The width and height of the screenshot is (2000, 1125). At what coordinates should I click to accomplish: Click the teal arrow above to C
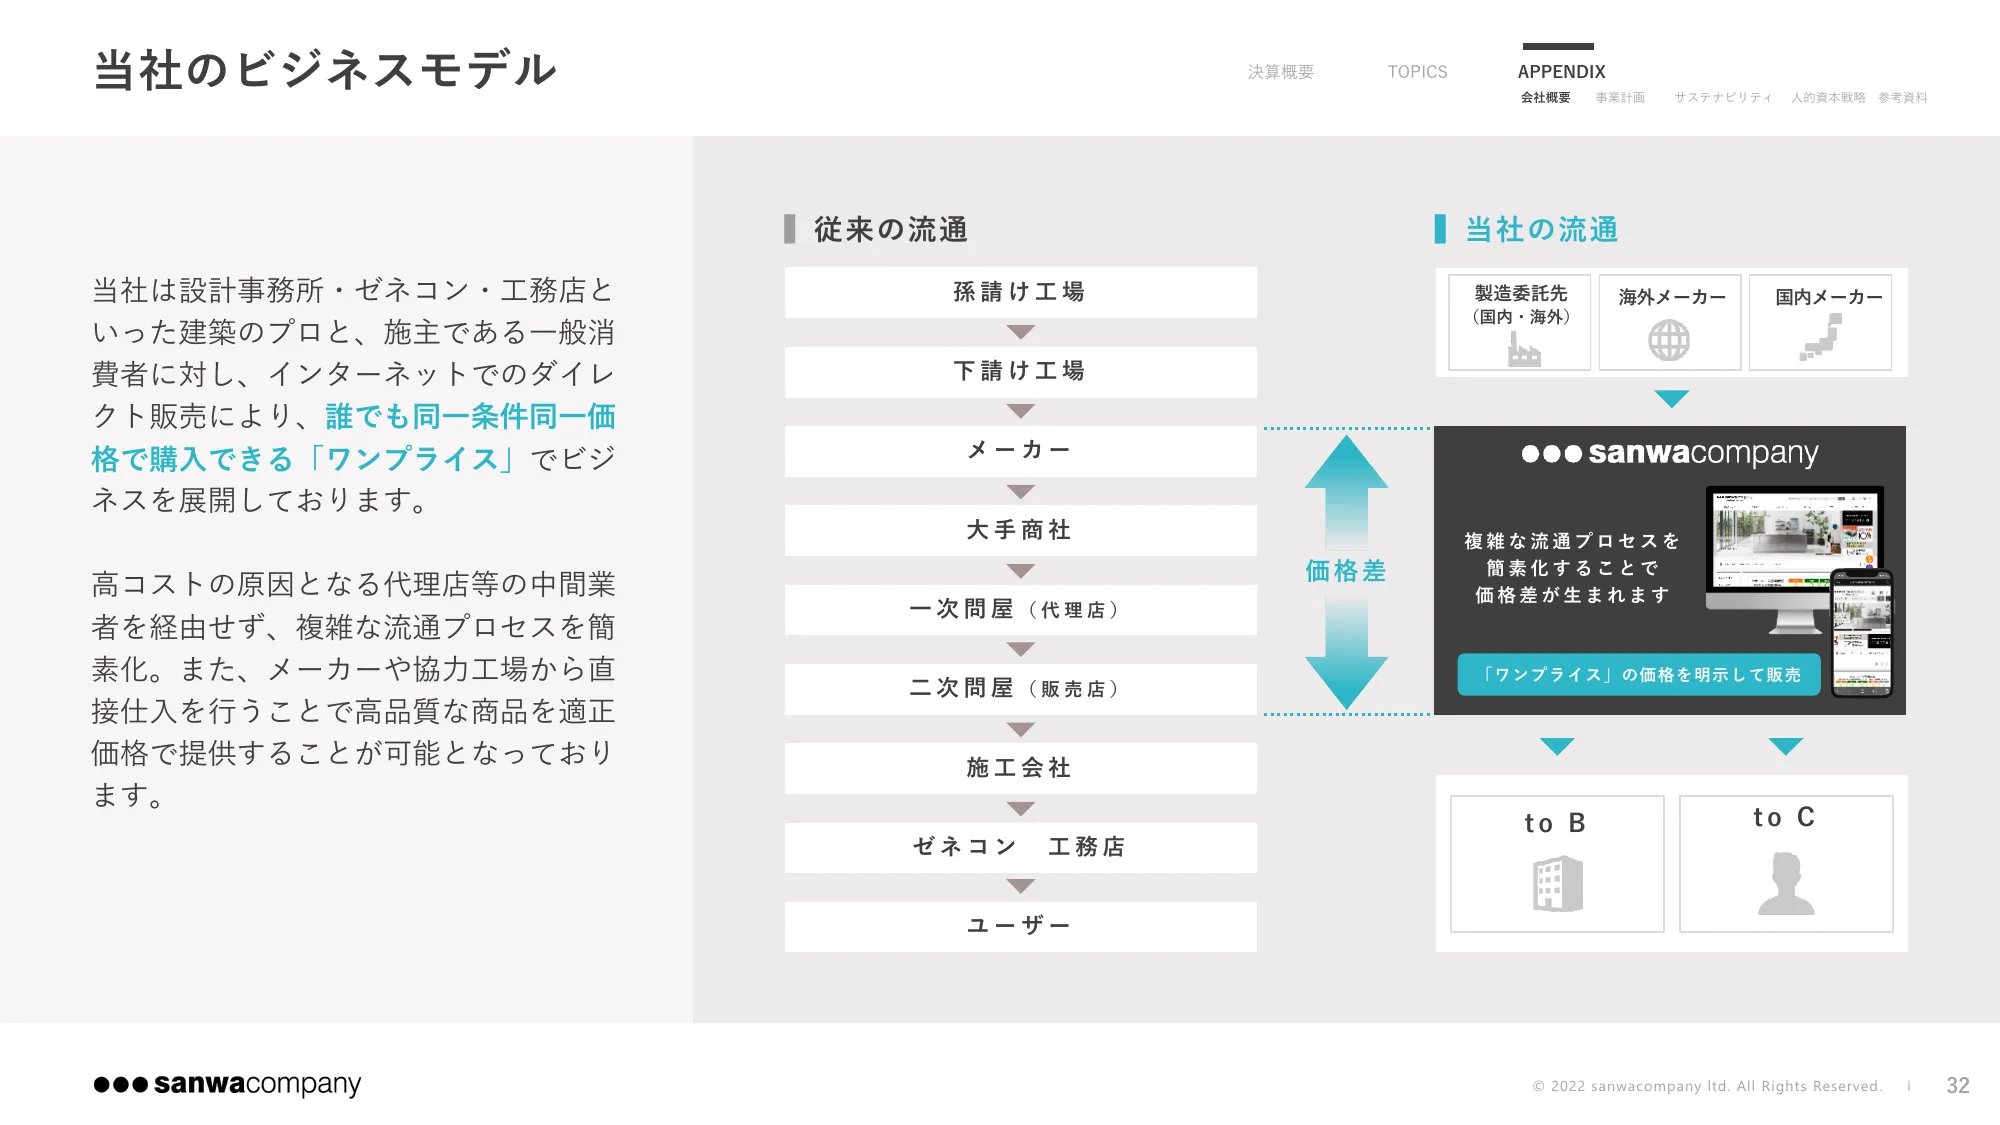coord(1785,746)
